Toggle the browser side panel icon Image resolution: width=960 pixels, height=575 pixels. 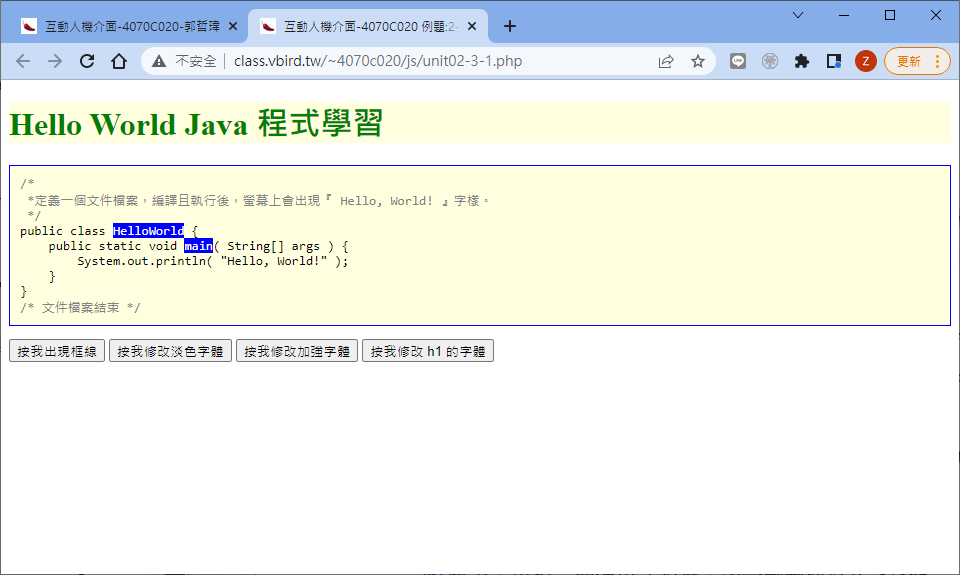pos(833,61)
